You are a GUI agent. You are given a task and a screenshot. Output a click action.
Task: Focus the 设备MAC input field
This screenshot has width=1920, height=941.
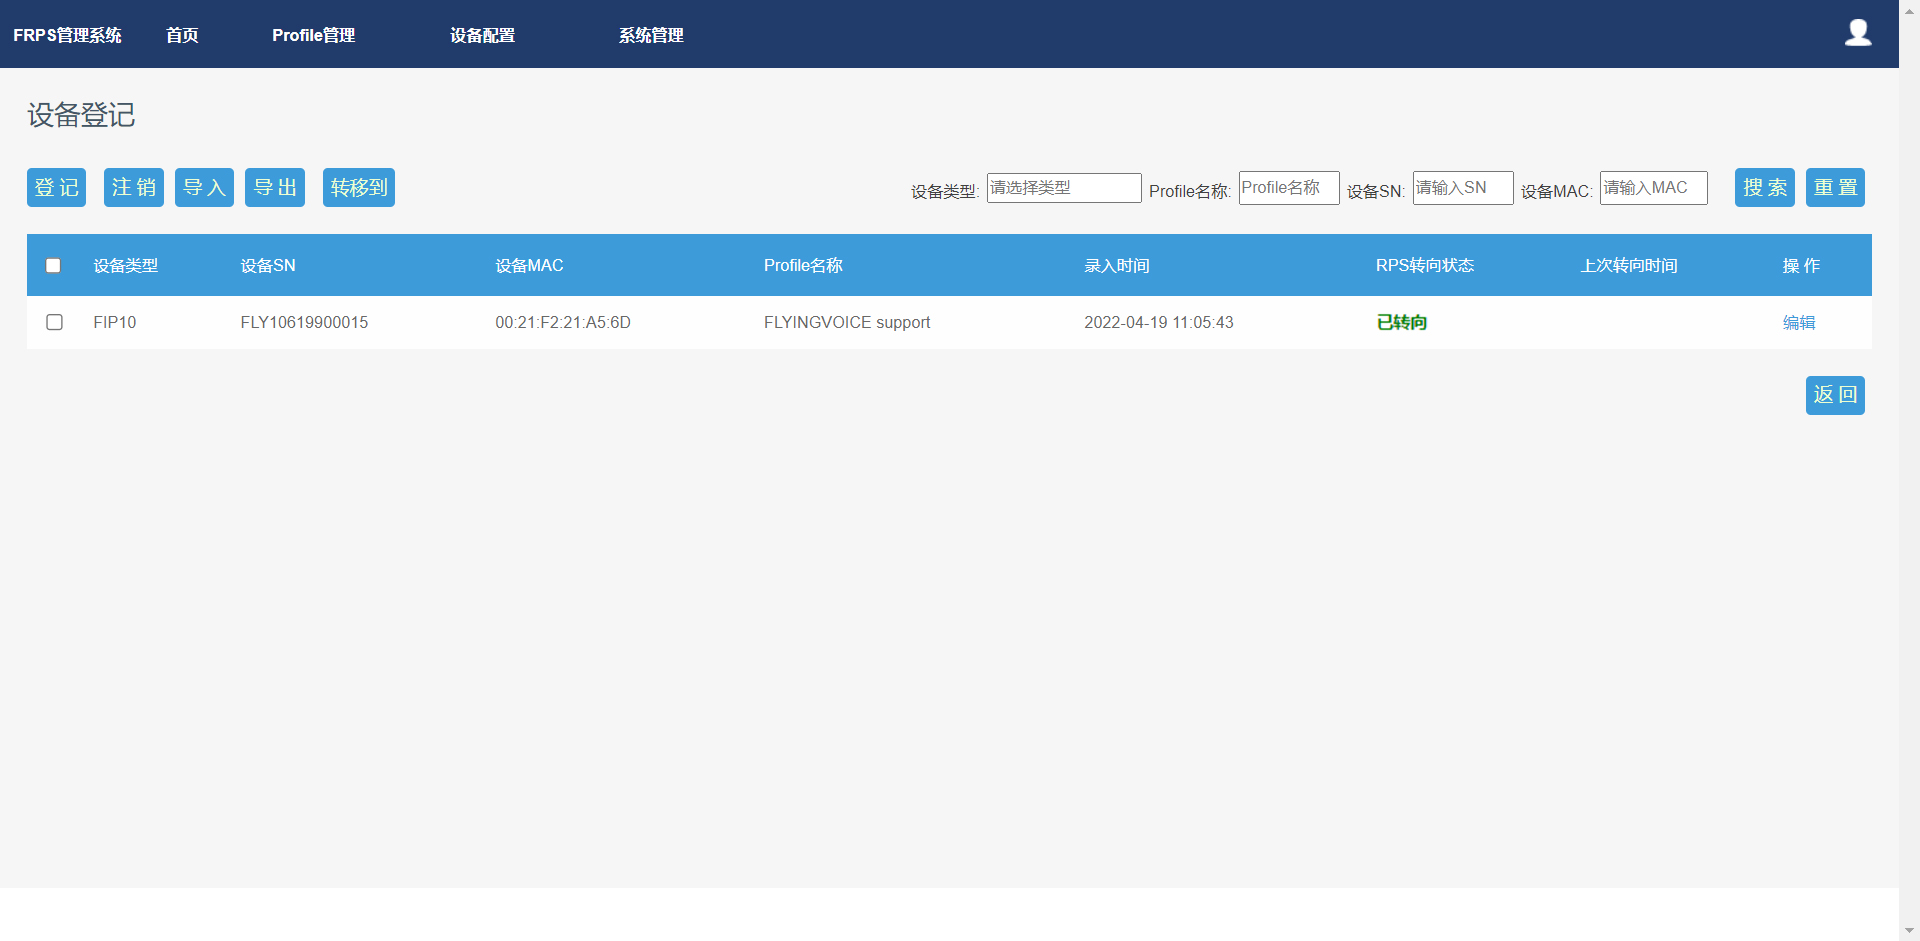tap(1652, 188)
